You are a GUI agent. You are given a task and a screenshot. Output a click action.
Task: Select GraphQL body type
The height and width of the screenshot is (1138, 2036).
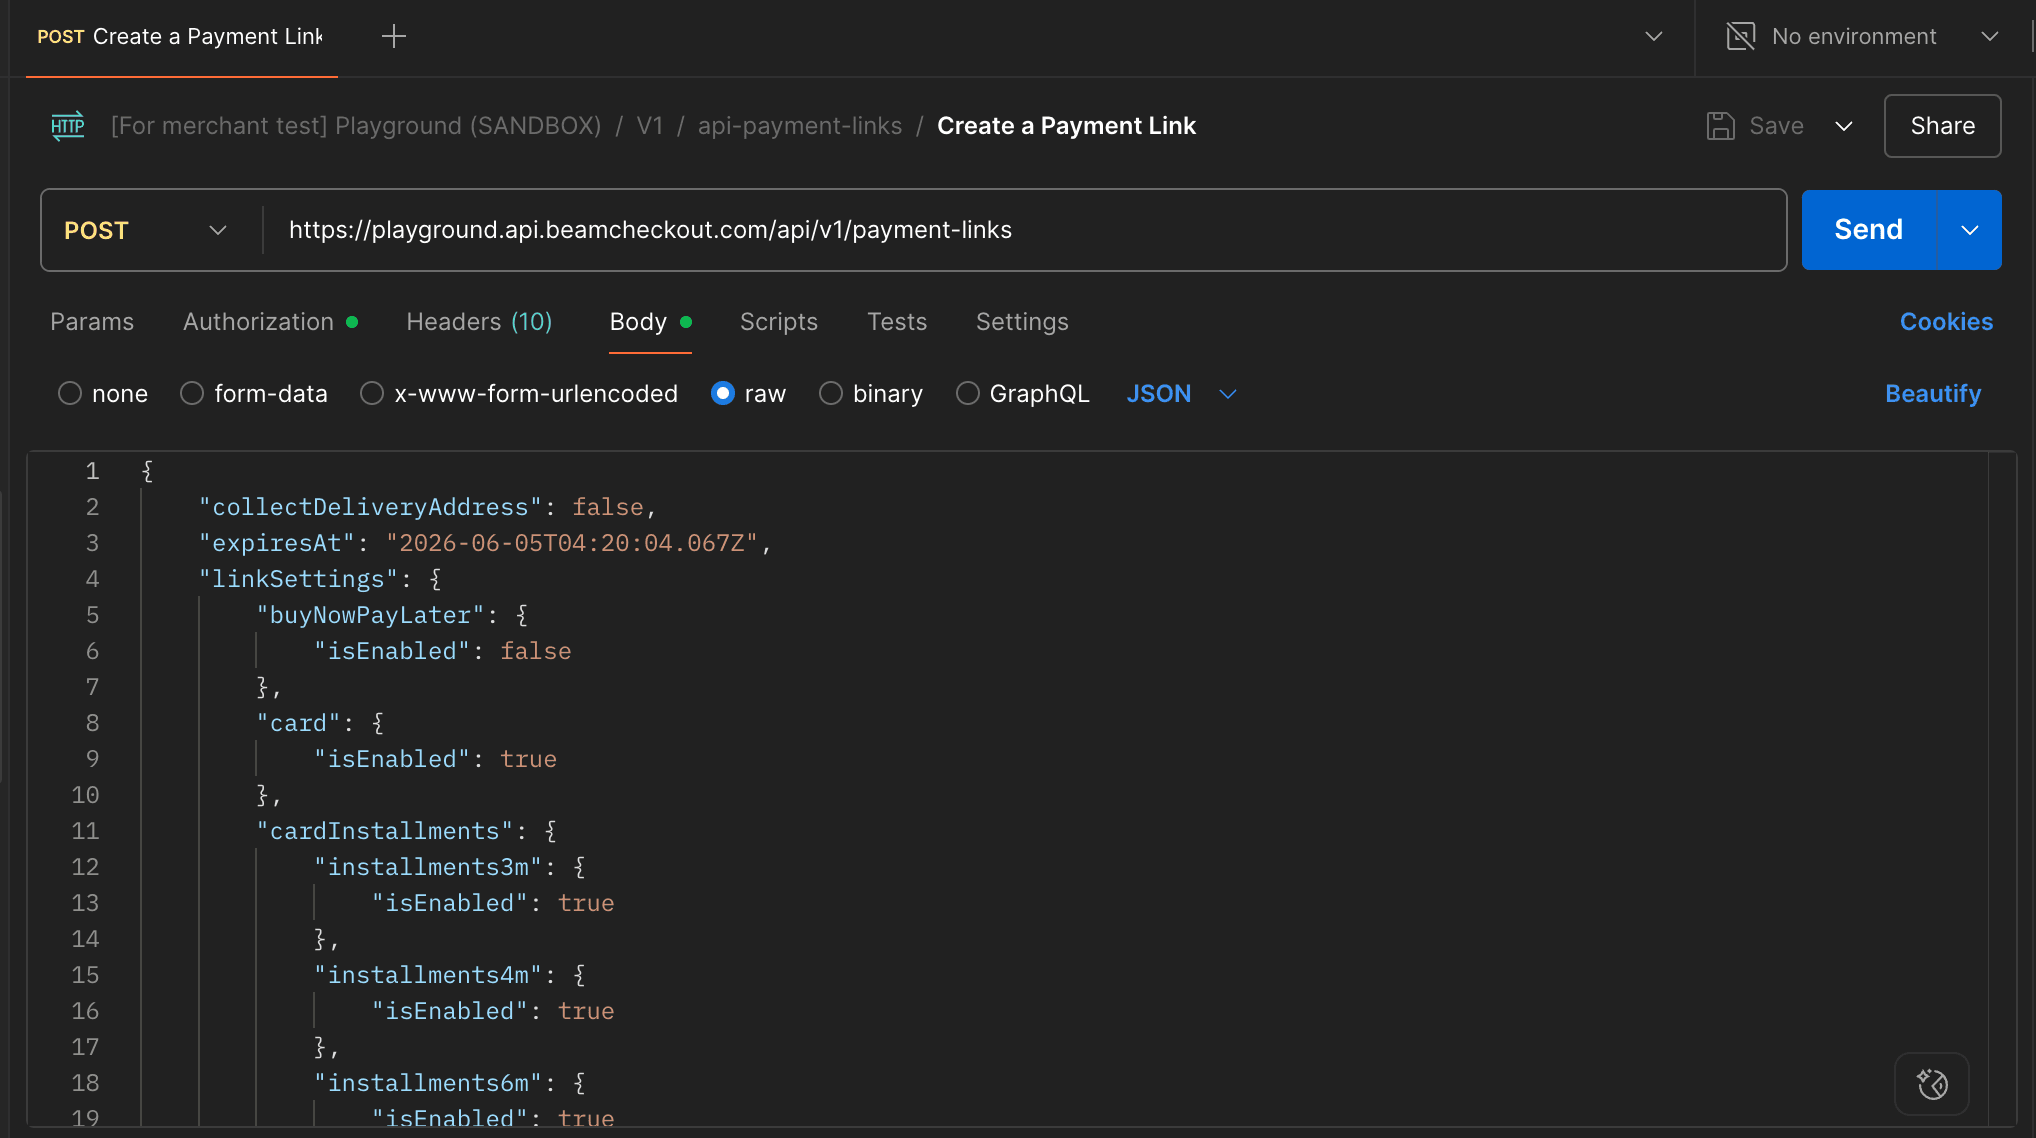point(967,394)
